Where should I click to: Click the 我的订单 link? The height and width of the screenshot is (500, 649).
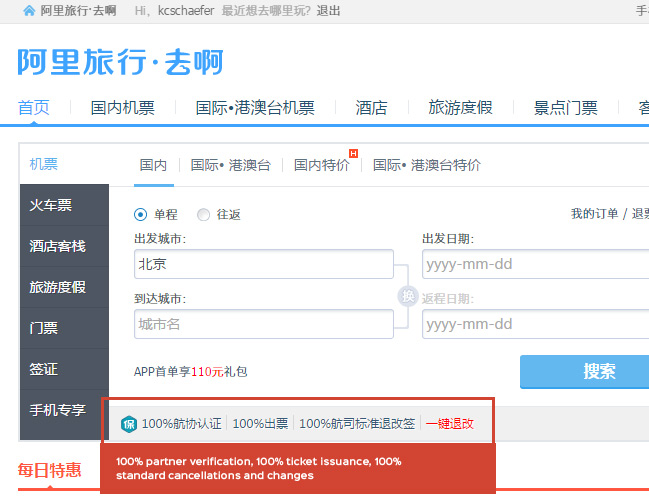(x=594, y=214)
